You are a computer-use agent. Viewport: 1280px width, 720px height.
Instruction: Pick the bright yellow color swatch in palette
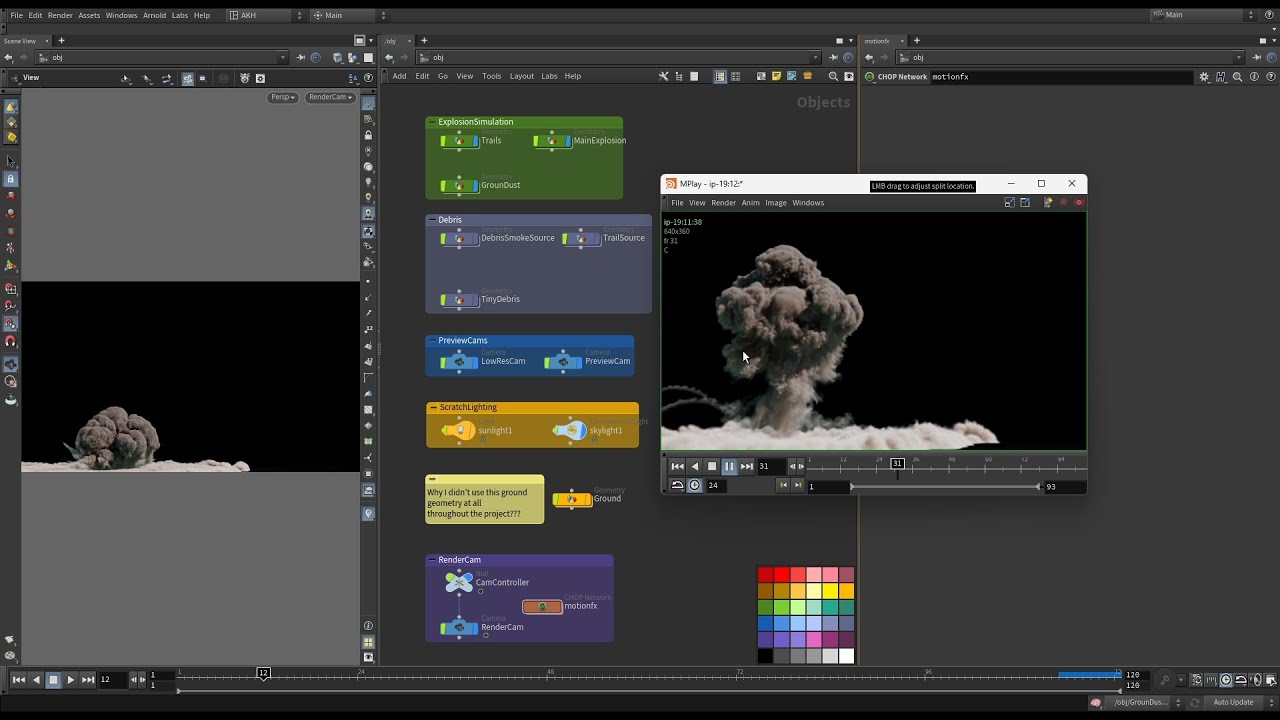[830, 591]
